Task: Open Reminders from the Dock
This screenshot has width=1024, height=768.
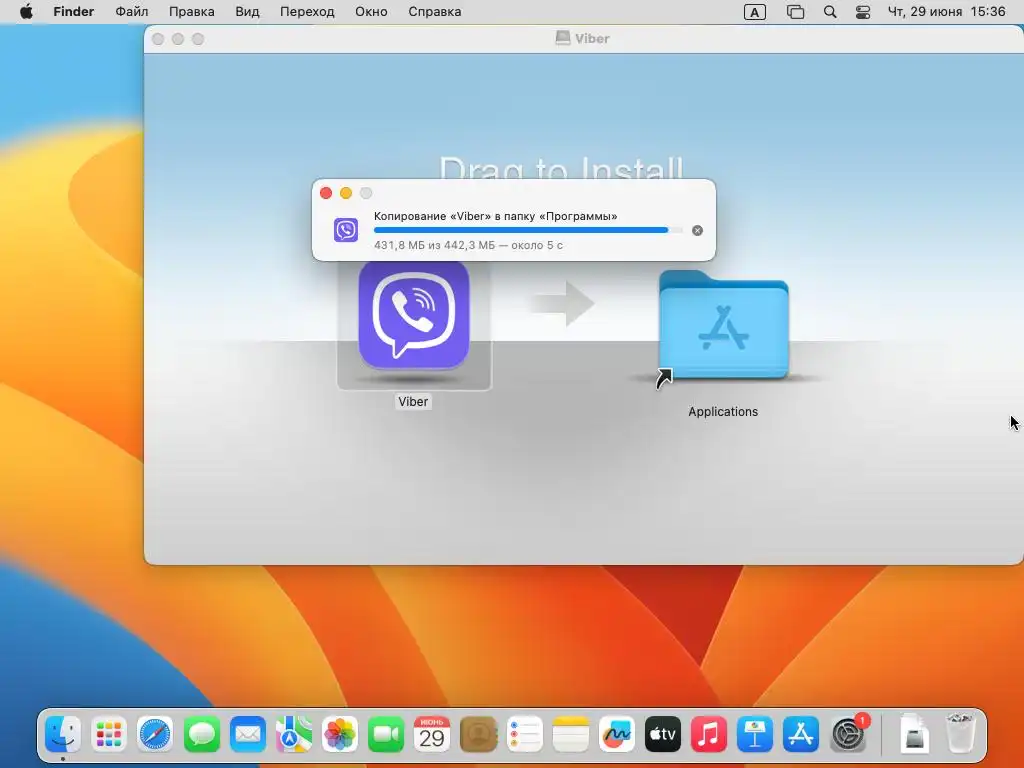Action: pyautogui.click(x=524, y=735)
